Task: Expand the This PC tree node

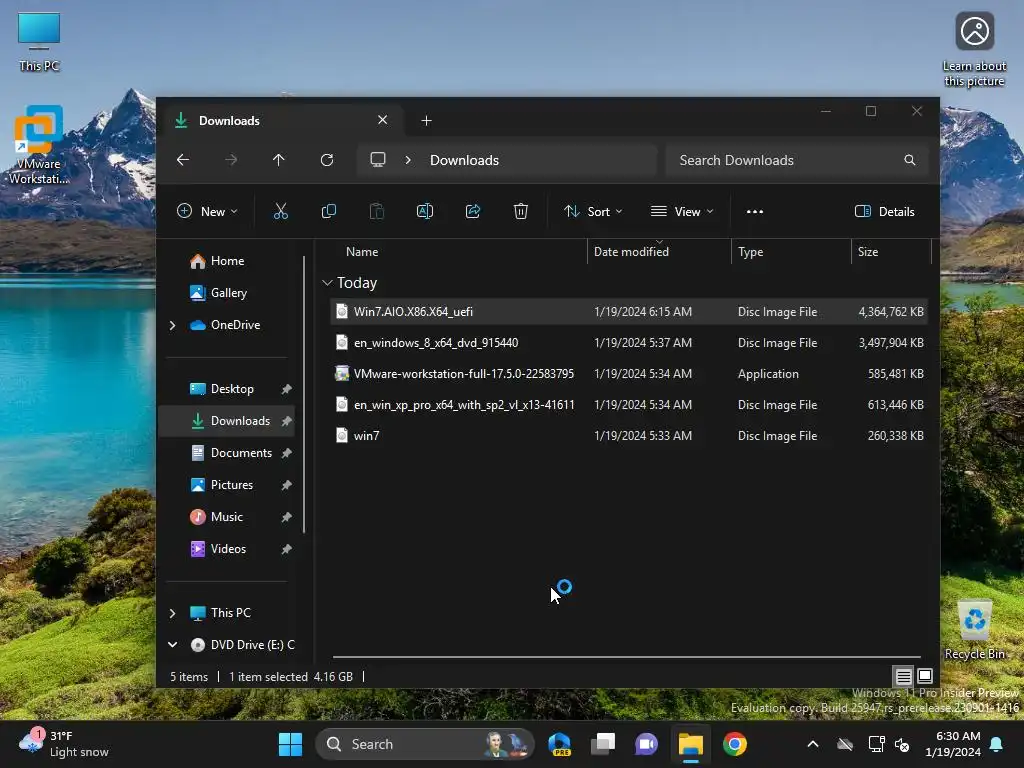Action: click(x=172, y=613)
